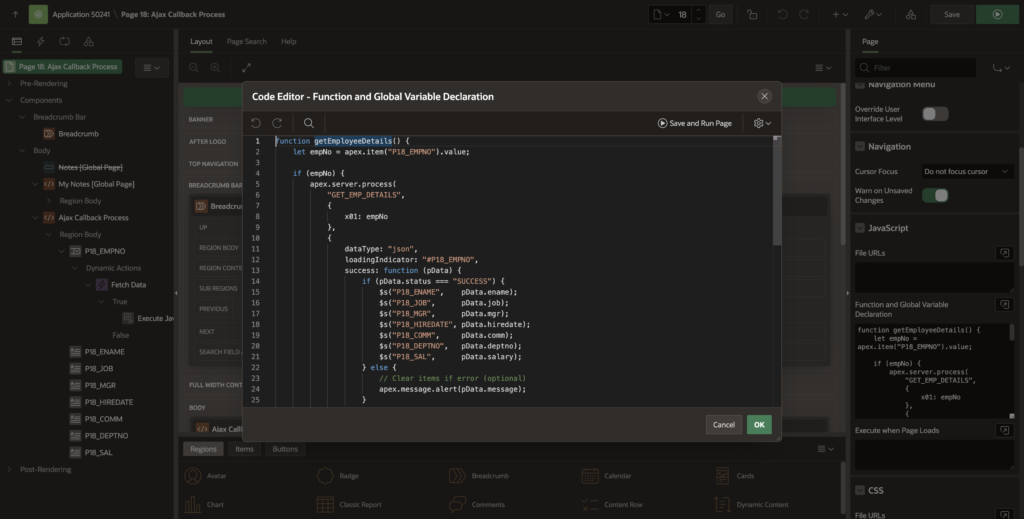Viewport: 1024px width, 519px height.
Task: Open Shared Components icon in top toolbar
Action: (x=909, y=15)
